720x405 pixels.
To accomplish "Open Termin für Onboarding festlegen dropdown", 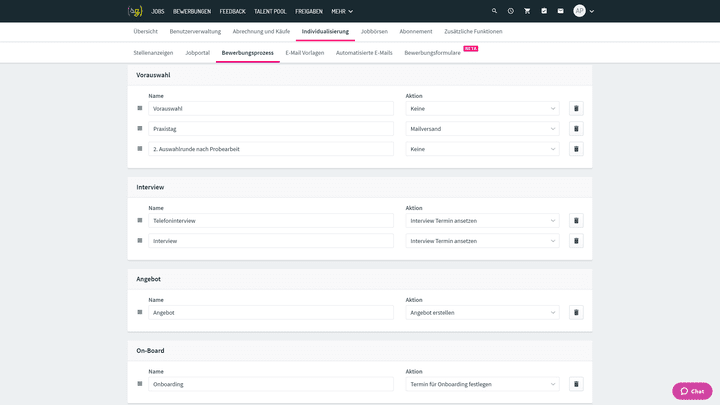I will pyautogui.click(x=482, y=384).
